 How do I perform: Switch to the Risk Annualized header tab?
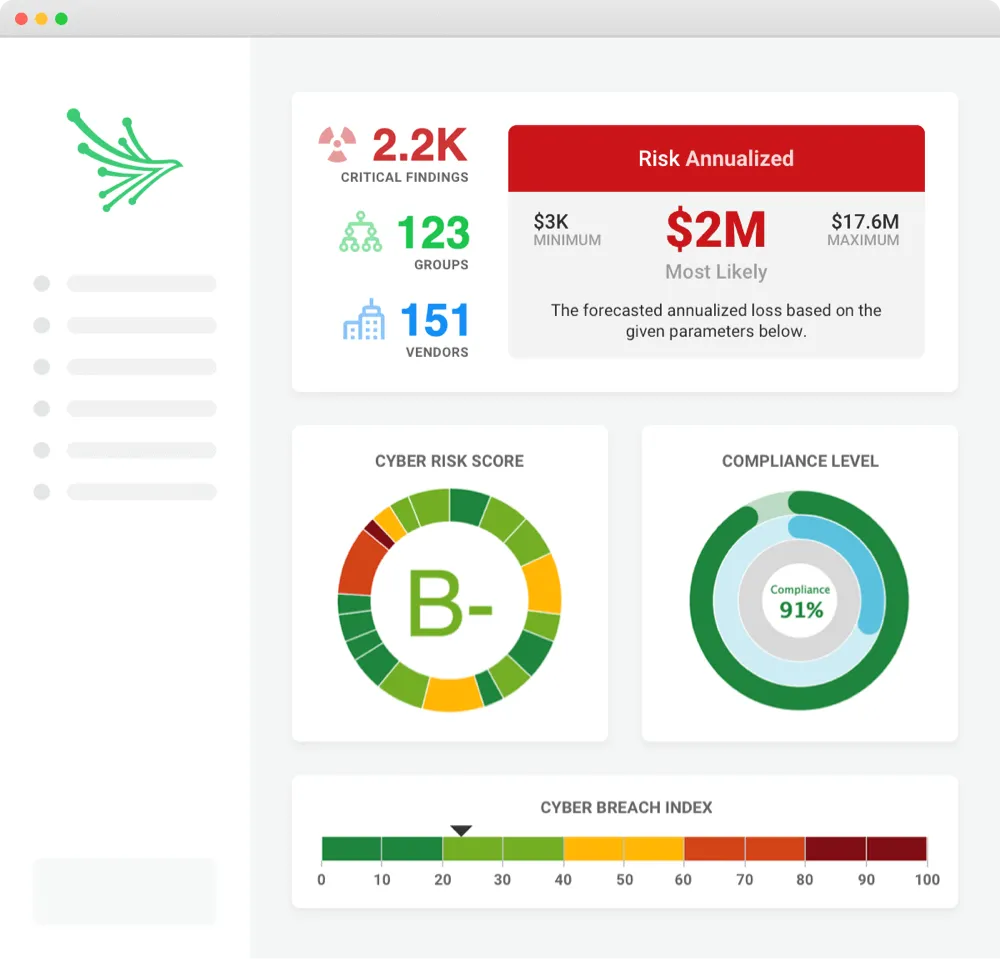[x=716, y=158]
